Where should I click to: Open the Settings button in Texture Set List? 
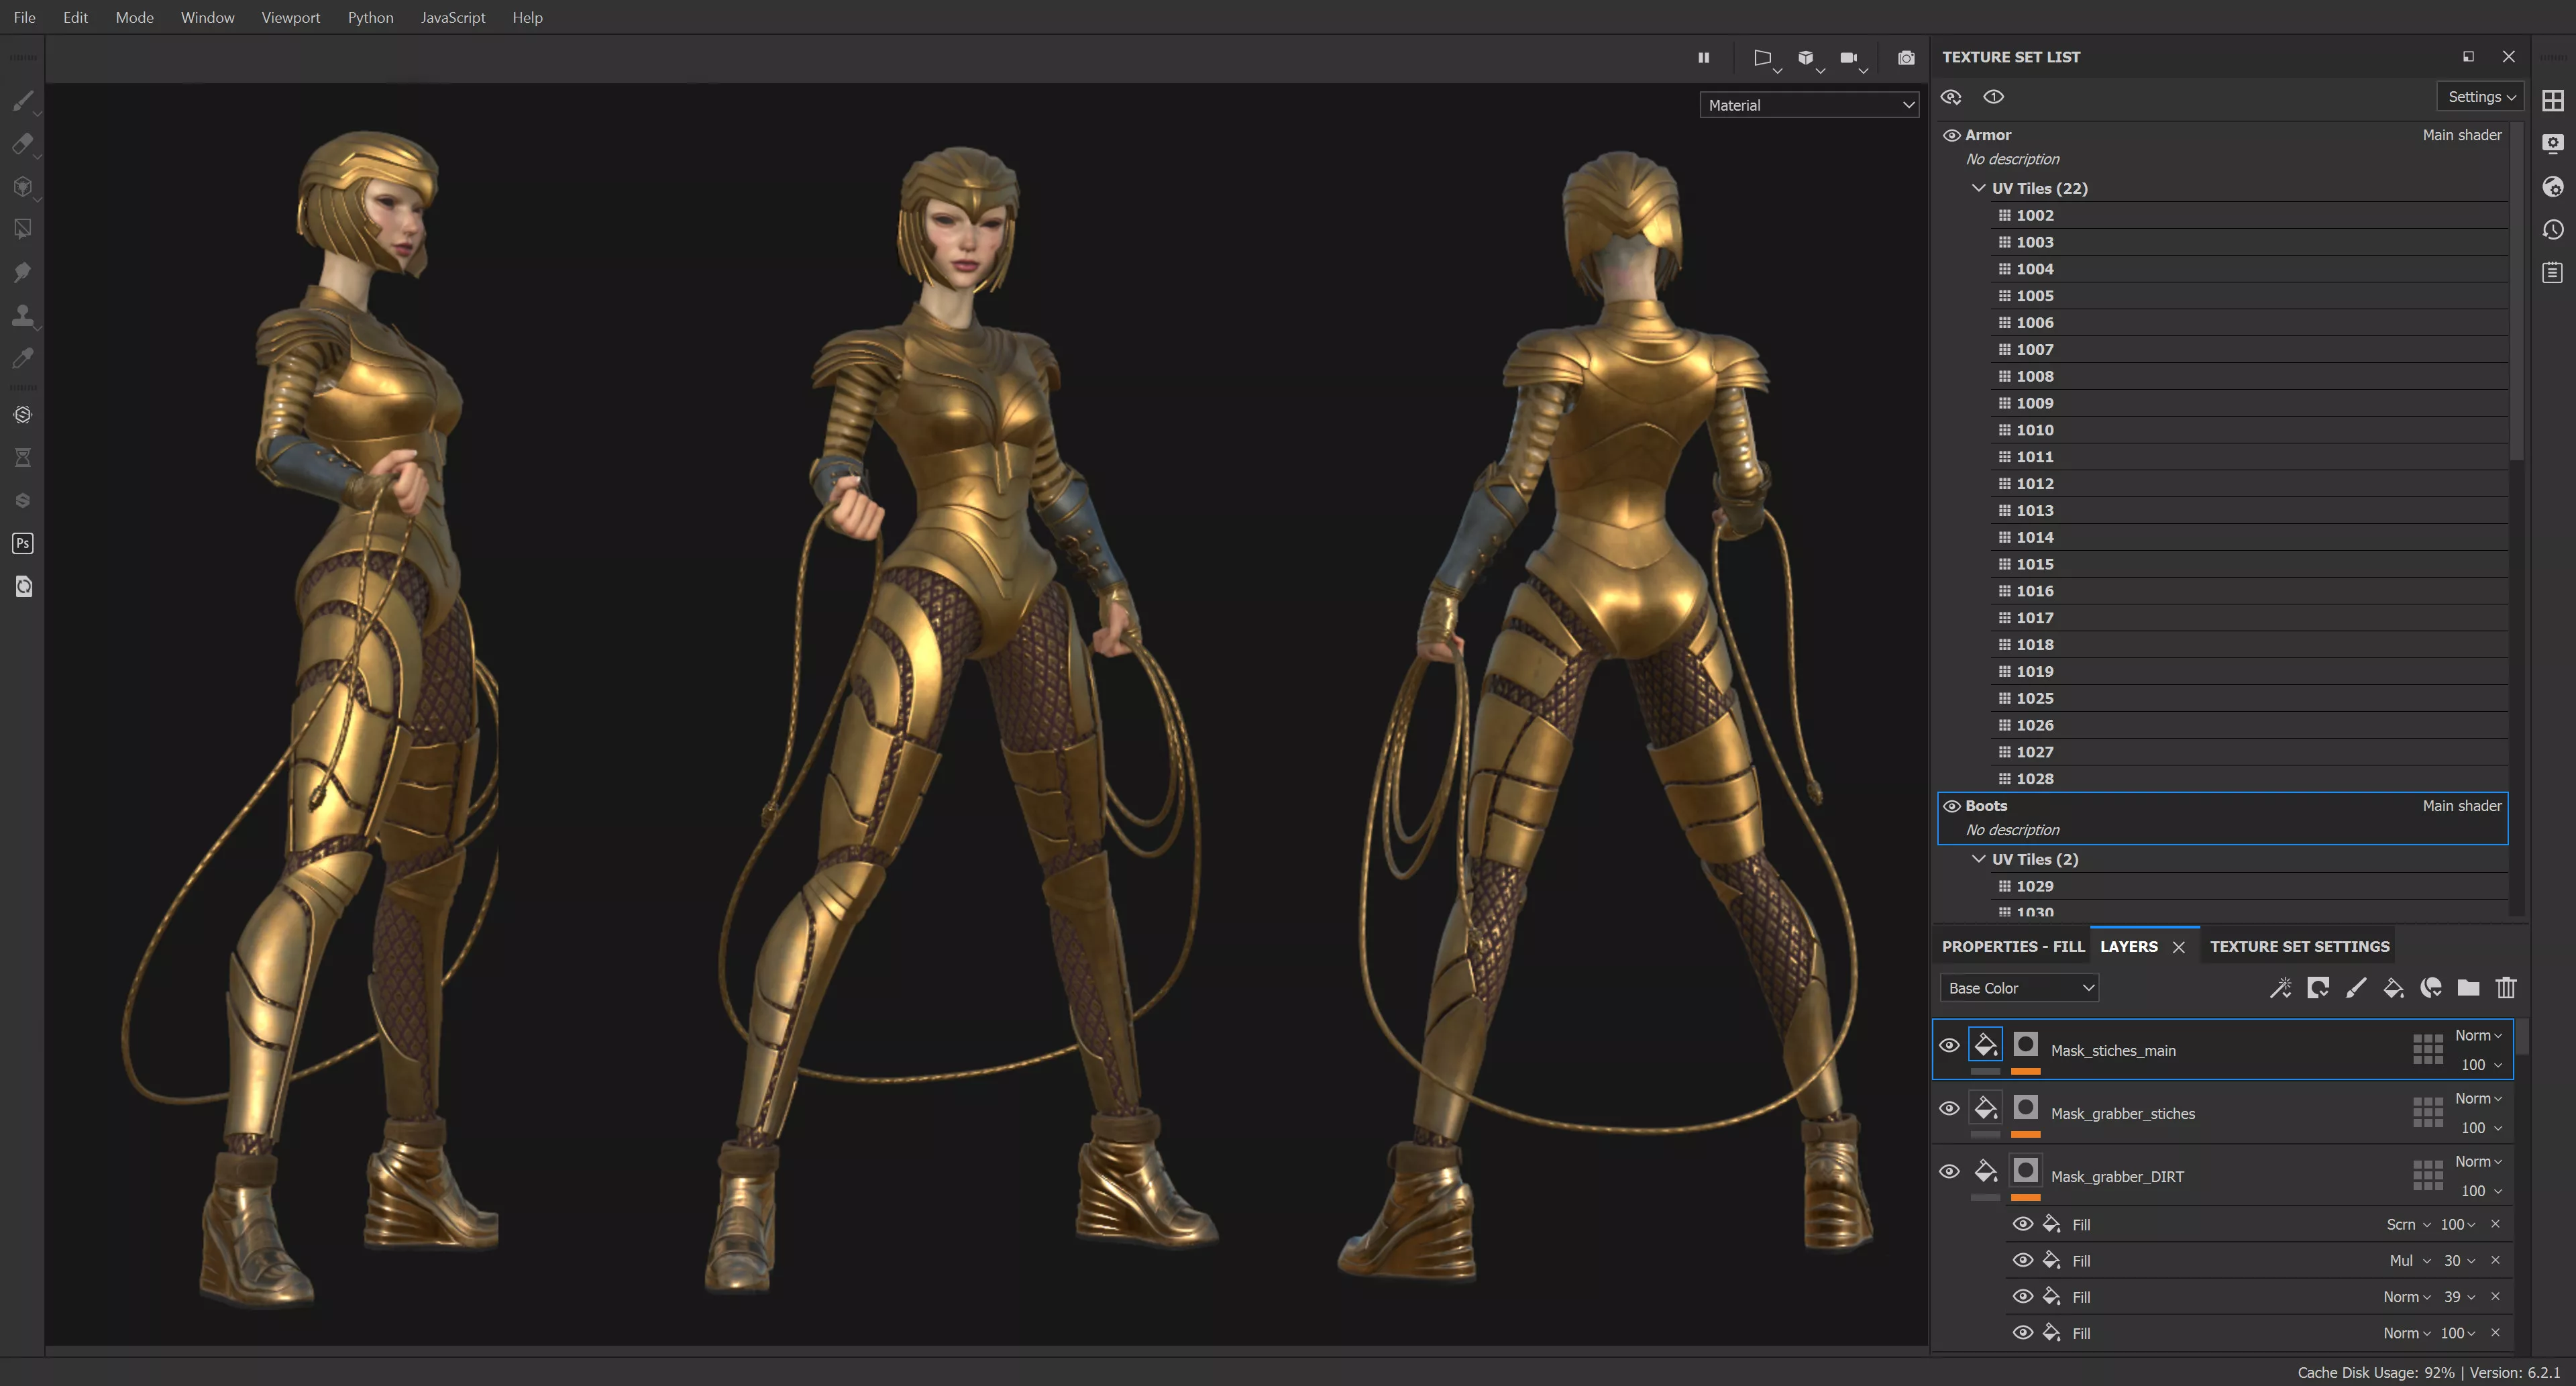tap(2480, 97)
